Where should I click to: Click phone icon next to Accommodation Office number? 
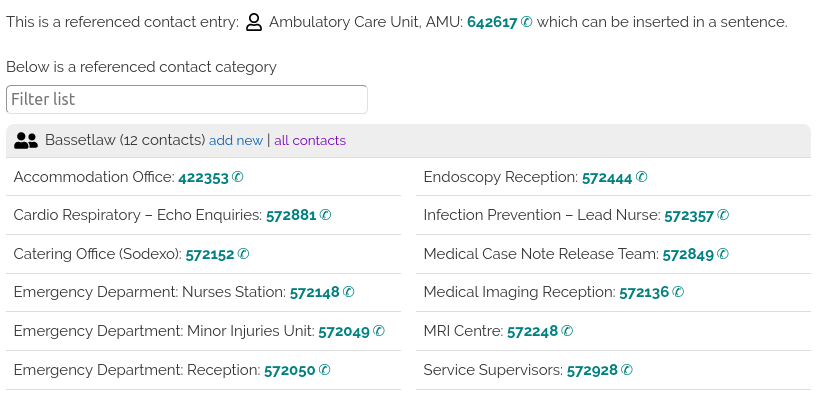coord(237,177)
